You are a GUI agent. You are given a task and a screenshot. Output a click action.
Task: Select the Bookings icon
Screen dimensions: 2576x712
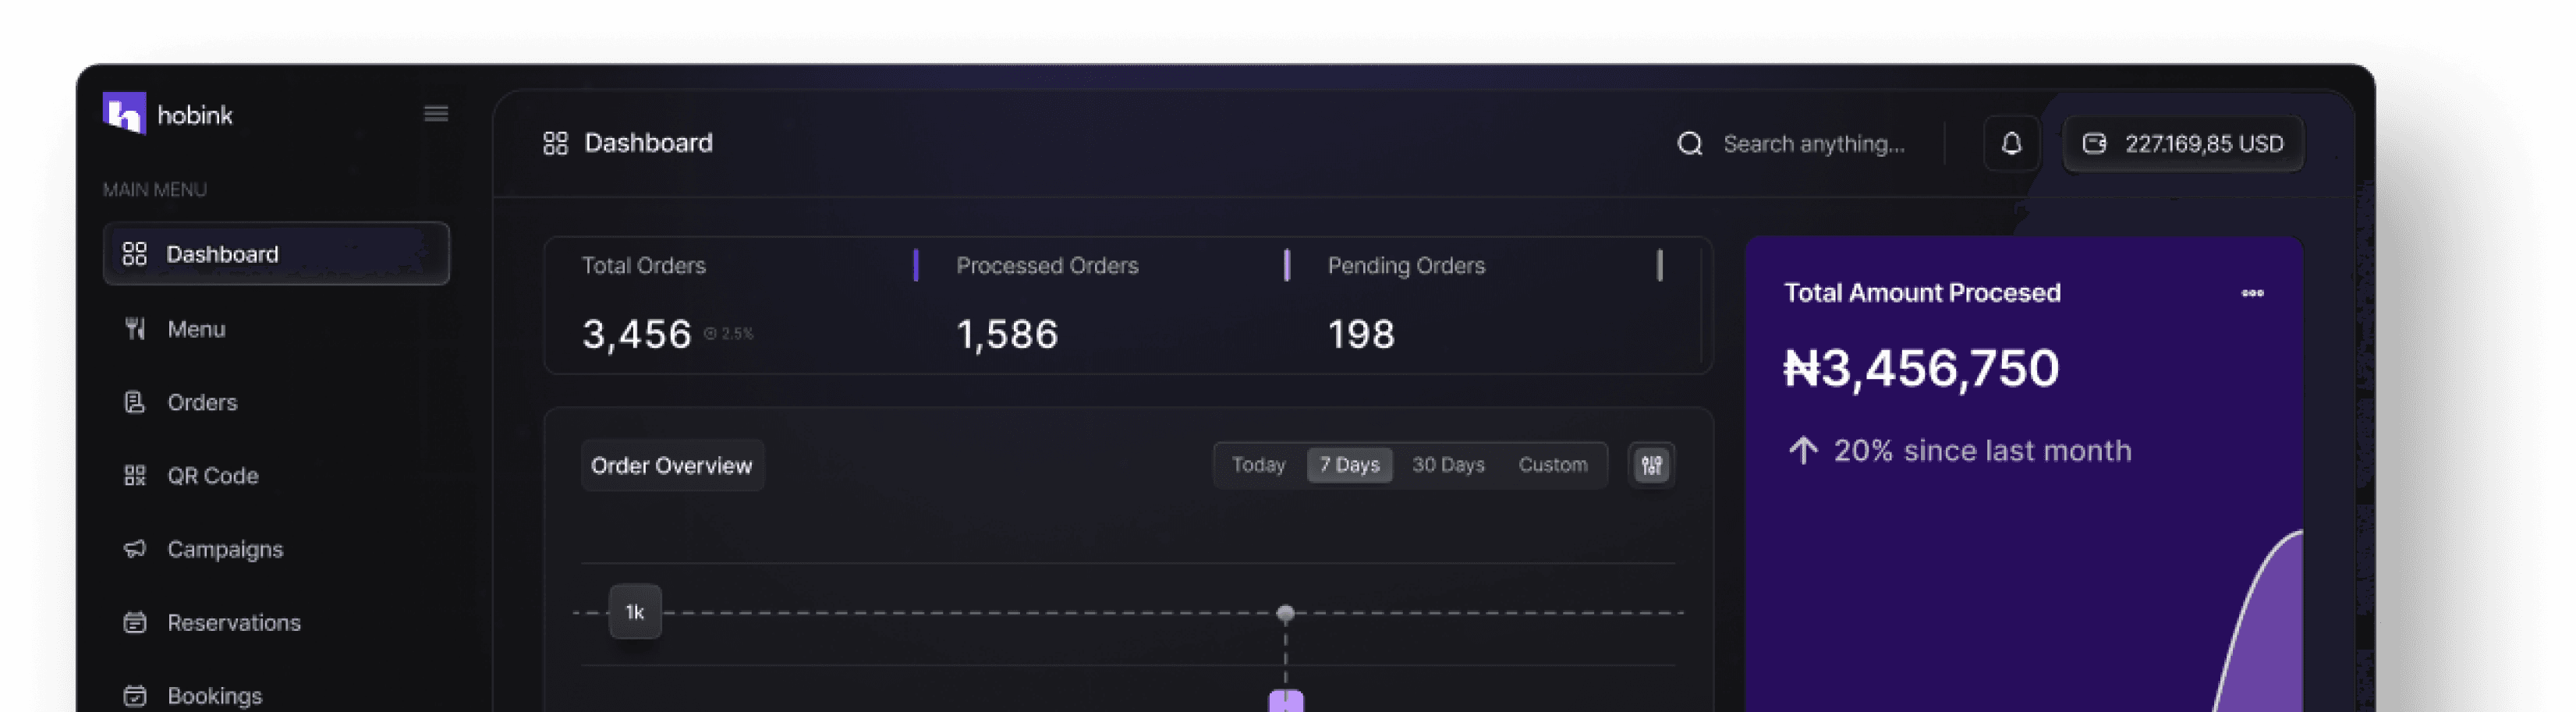tap(135, 694)
